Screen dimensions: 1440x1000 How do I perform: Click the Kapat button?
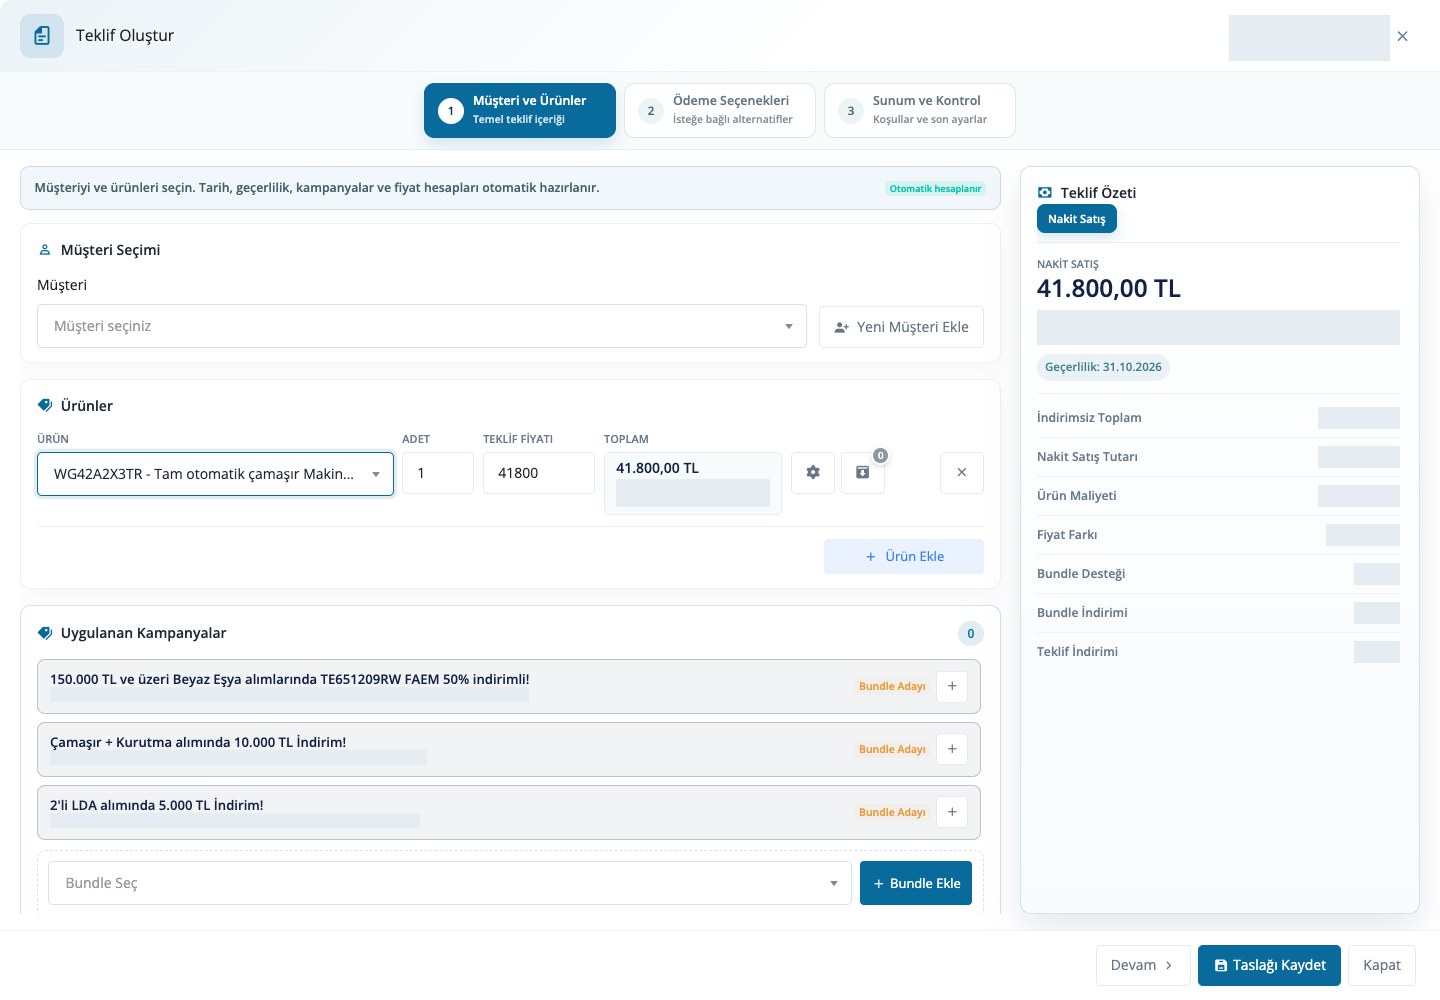pos(1382,965)
